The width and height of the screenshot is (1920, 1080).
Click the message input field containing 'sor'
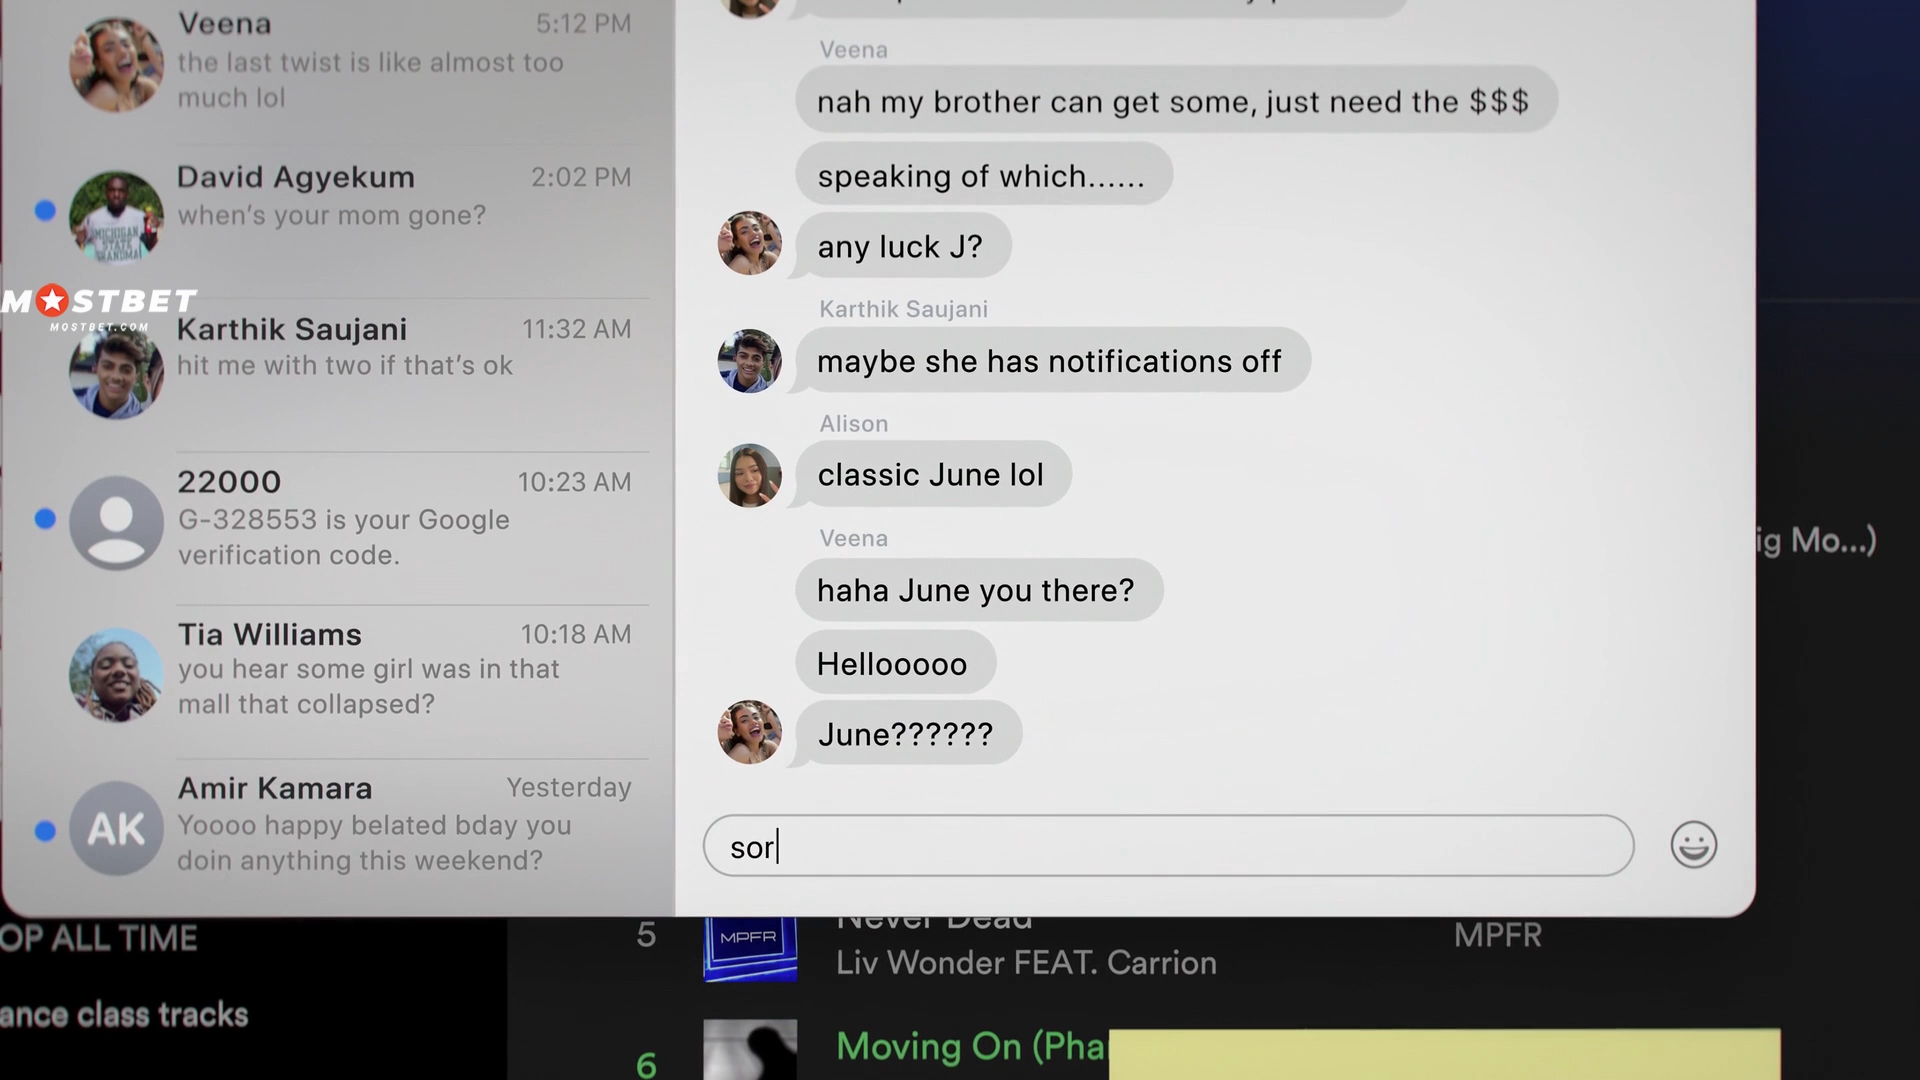point(1168,846)
